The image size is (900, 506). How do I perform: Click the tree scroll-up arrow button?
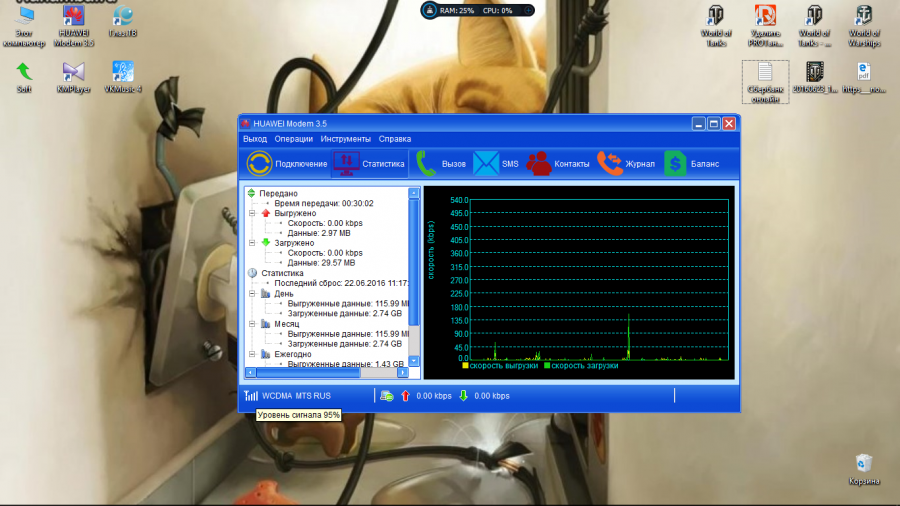pos(414,193)
